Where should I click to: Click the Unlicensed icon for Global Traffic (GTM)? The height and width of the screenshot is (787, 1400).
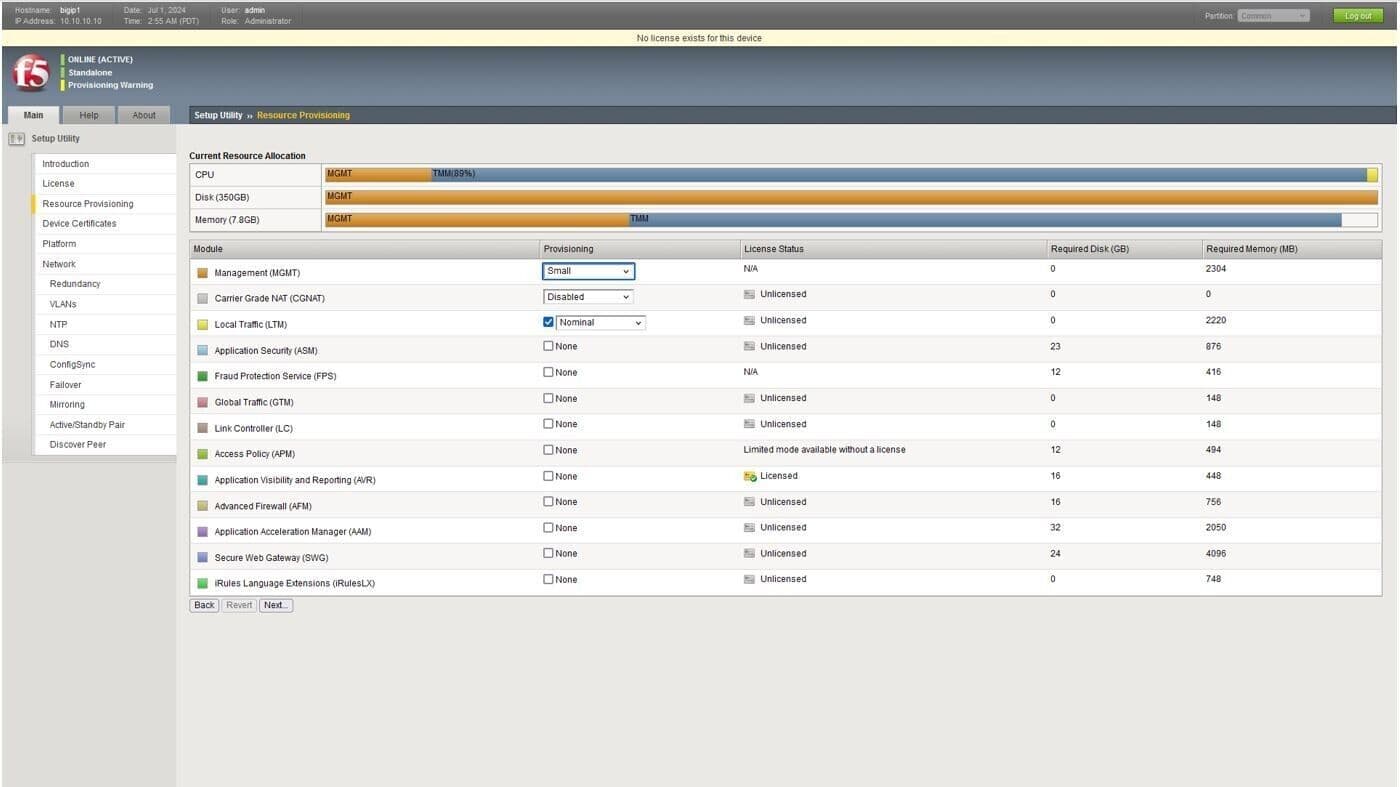[x=750, y=398]
